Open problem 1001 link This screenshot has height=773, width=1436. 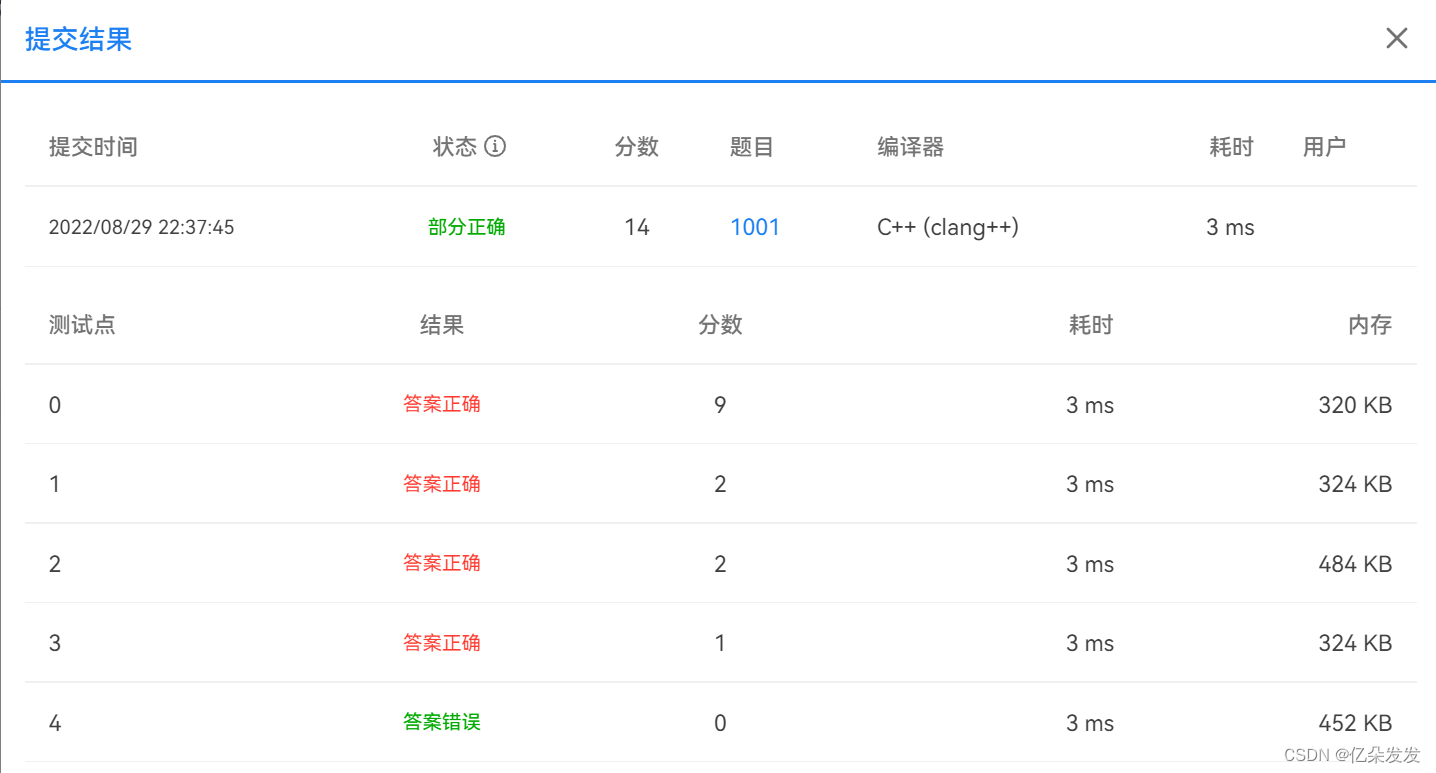point(755,227)
